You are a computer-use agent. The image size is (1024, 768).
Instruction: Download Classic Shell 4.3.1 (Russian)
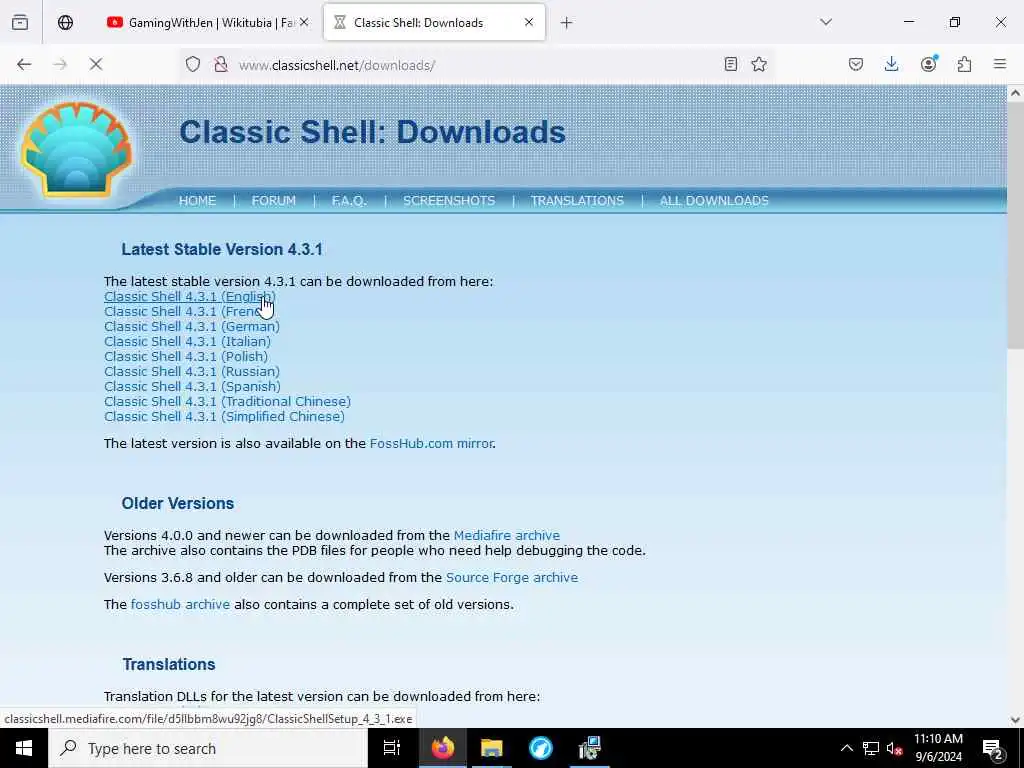point(191,372)
